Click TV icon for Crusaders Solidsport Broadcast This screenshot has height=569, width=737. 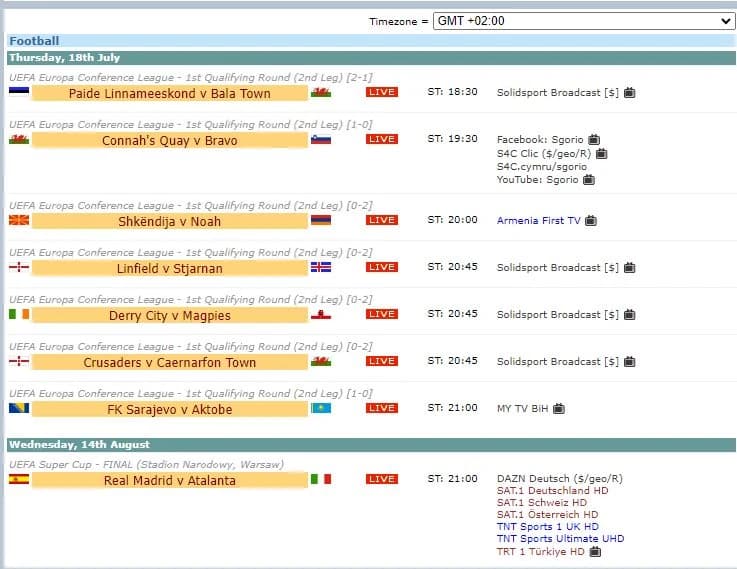pos(629,361)
